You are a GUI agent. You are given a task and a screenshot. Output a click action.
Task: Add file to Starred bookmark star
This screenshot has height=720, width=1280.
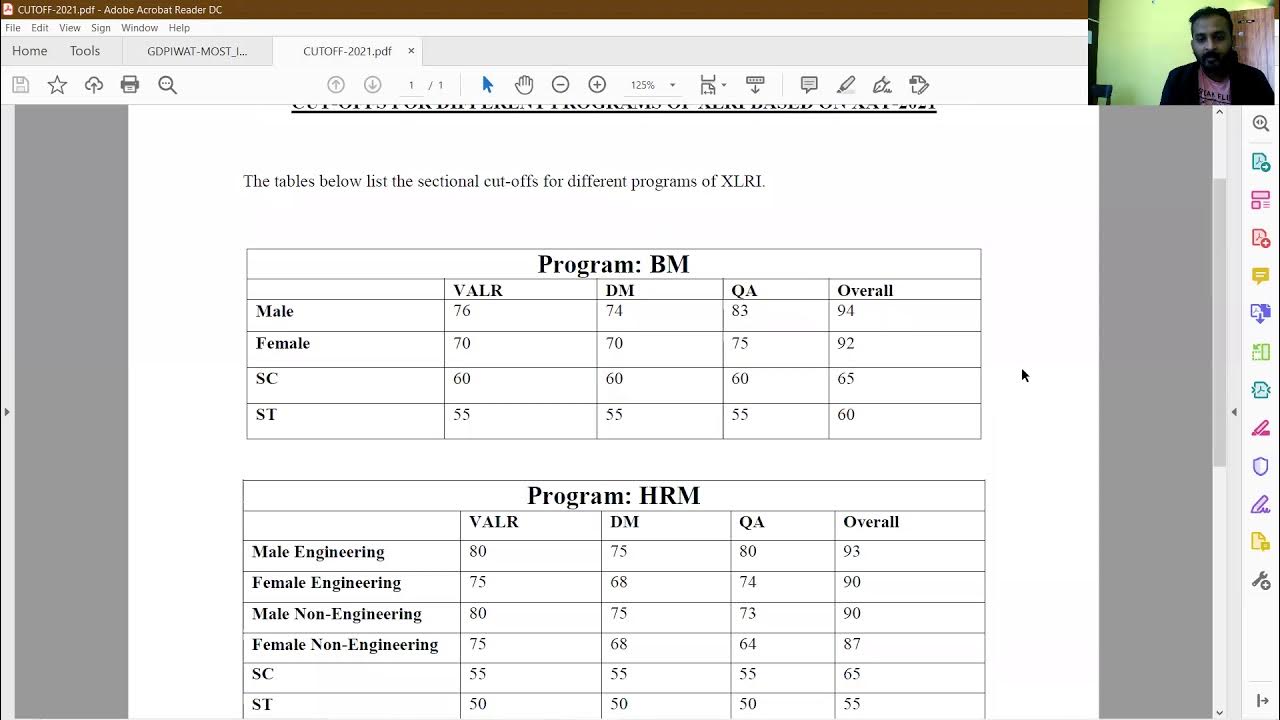point(57,85)
